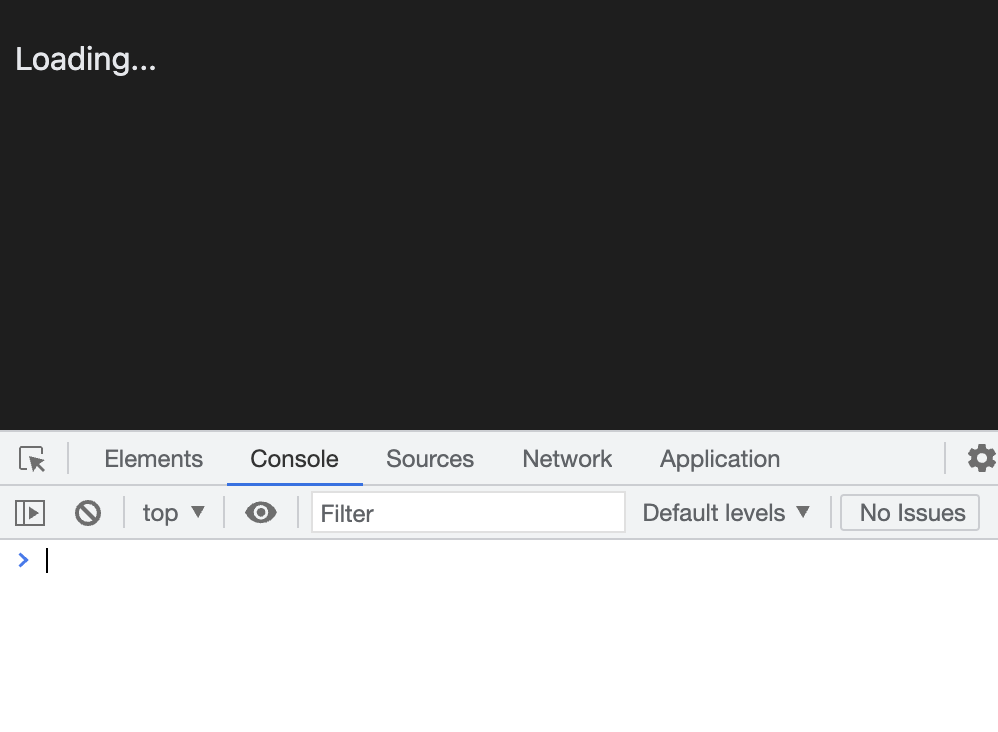The image size is (998, 732).
Task: Focus the console Filter field
Action: [x=468, y=513]
